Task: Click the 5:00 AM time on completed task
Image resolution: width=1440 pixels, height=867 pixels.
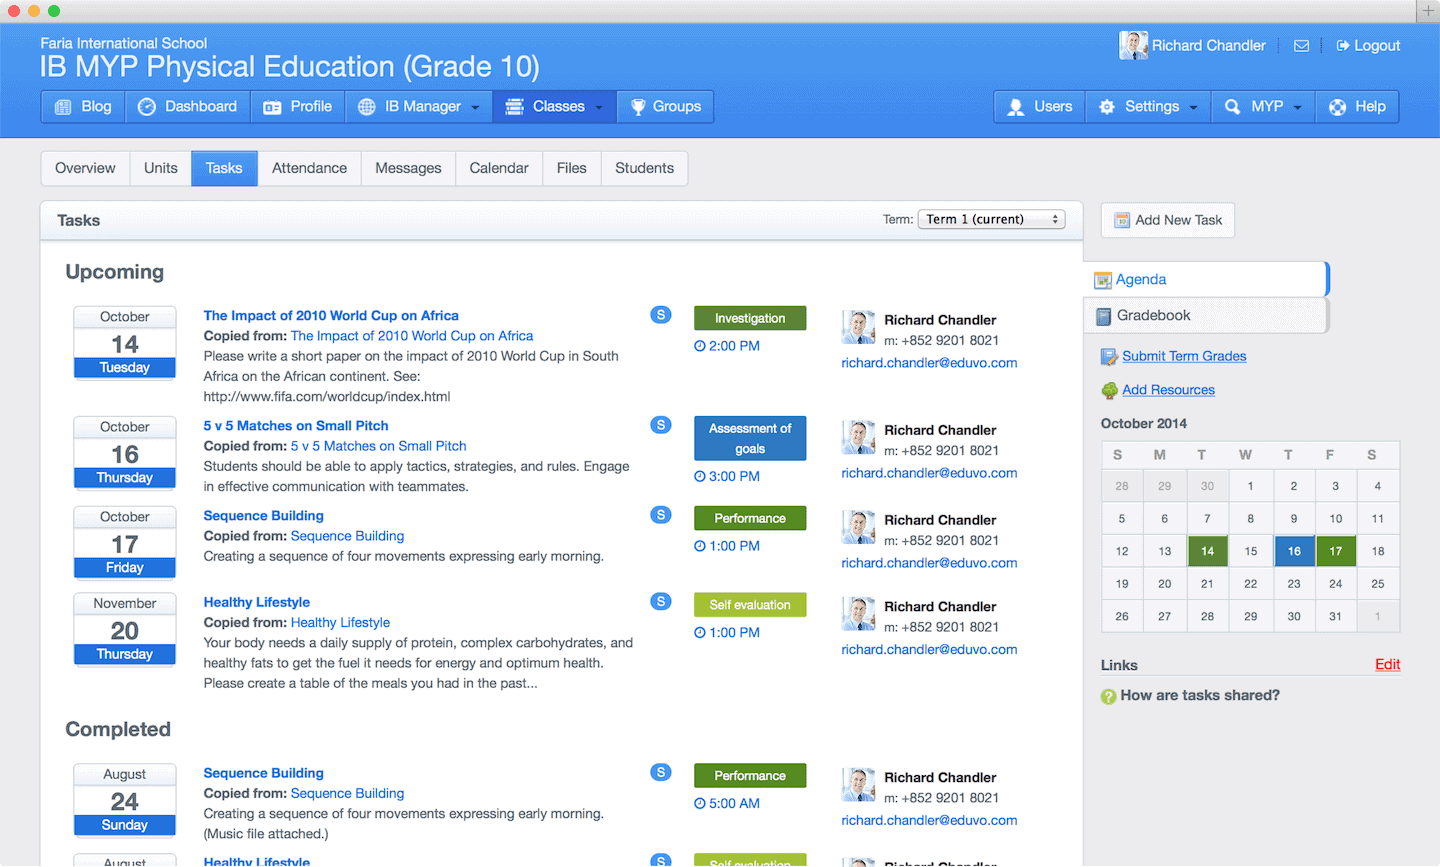Action: [727, 803]
